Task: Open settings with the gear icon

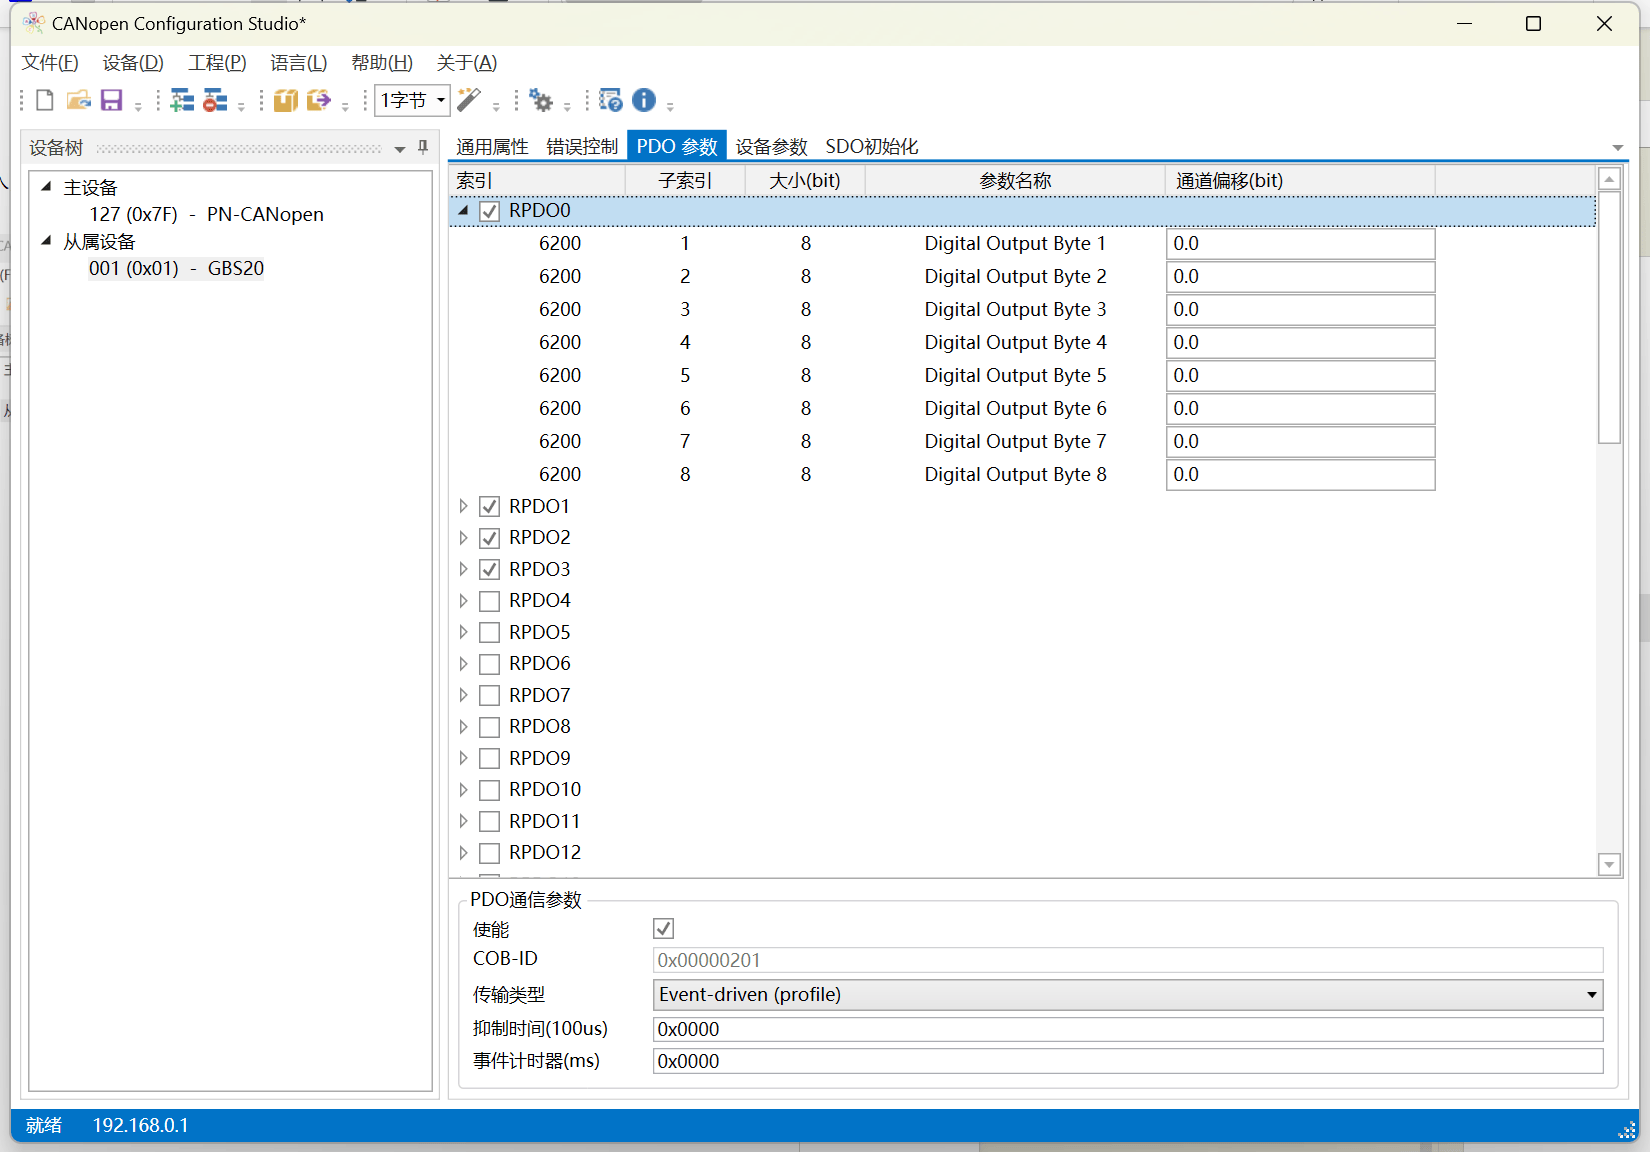Action: (x=541, y=100)
